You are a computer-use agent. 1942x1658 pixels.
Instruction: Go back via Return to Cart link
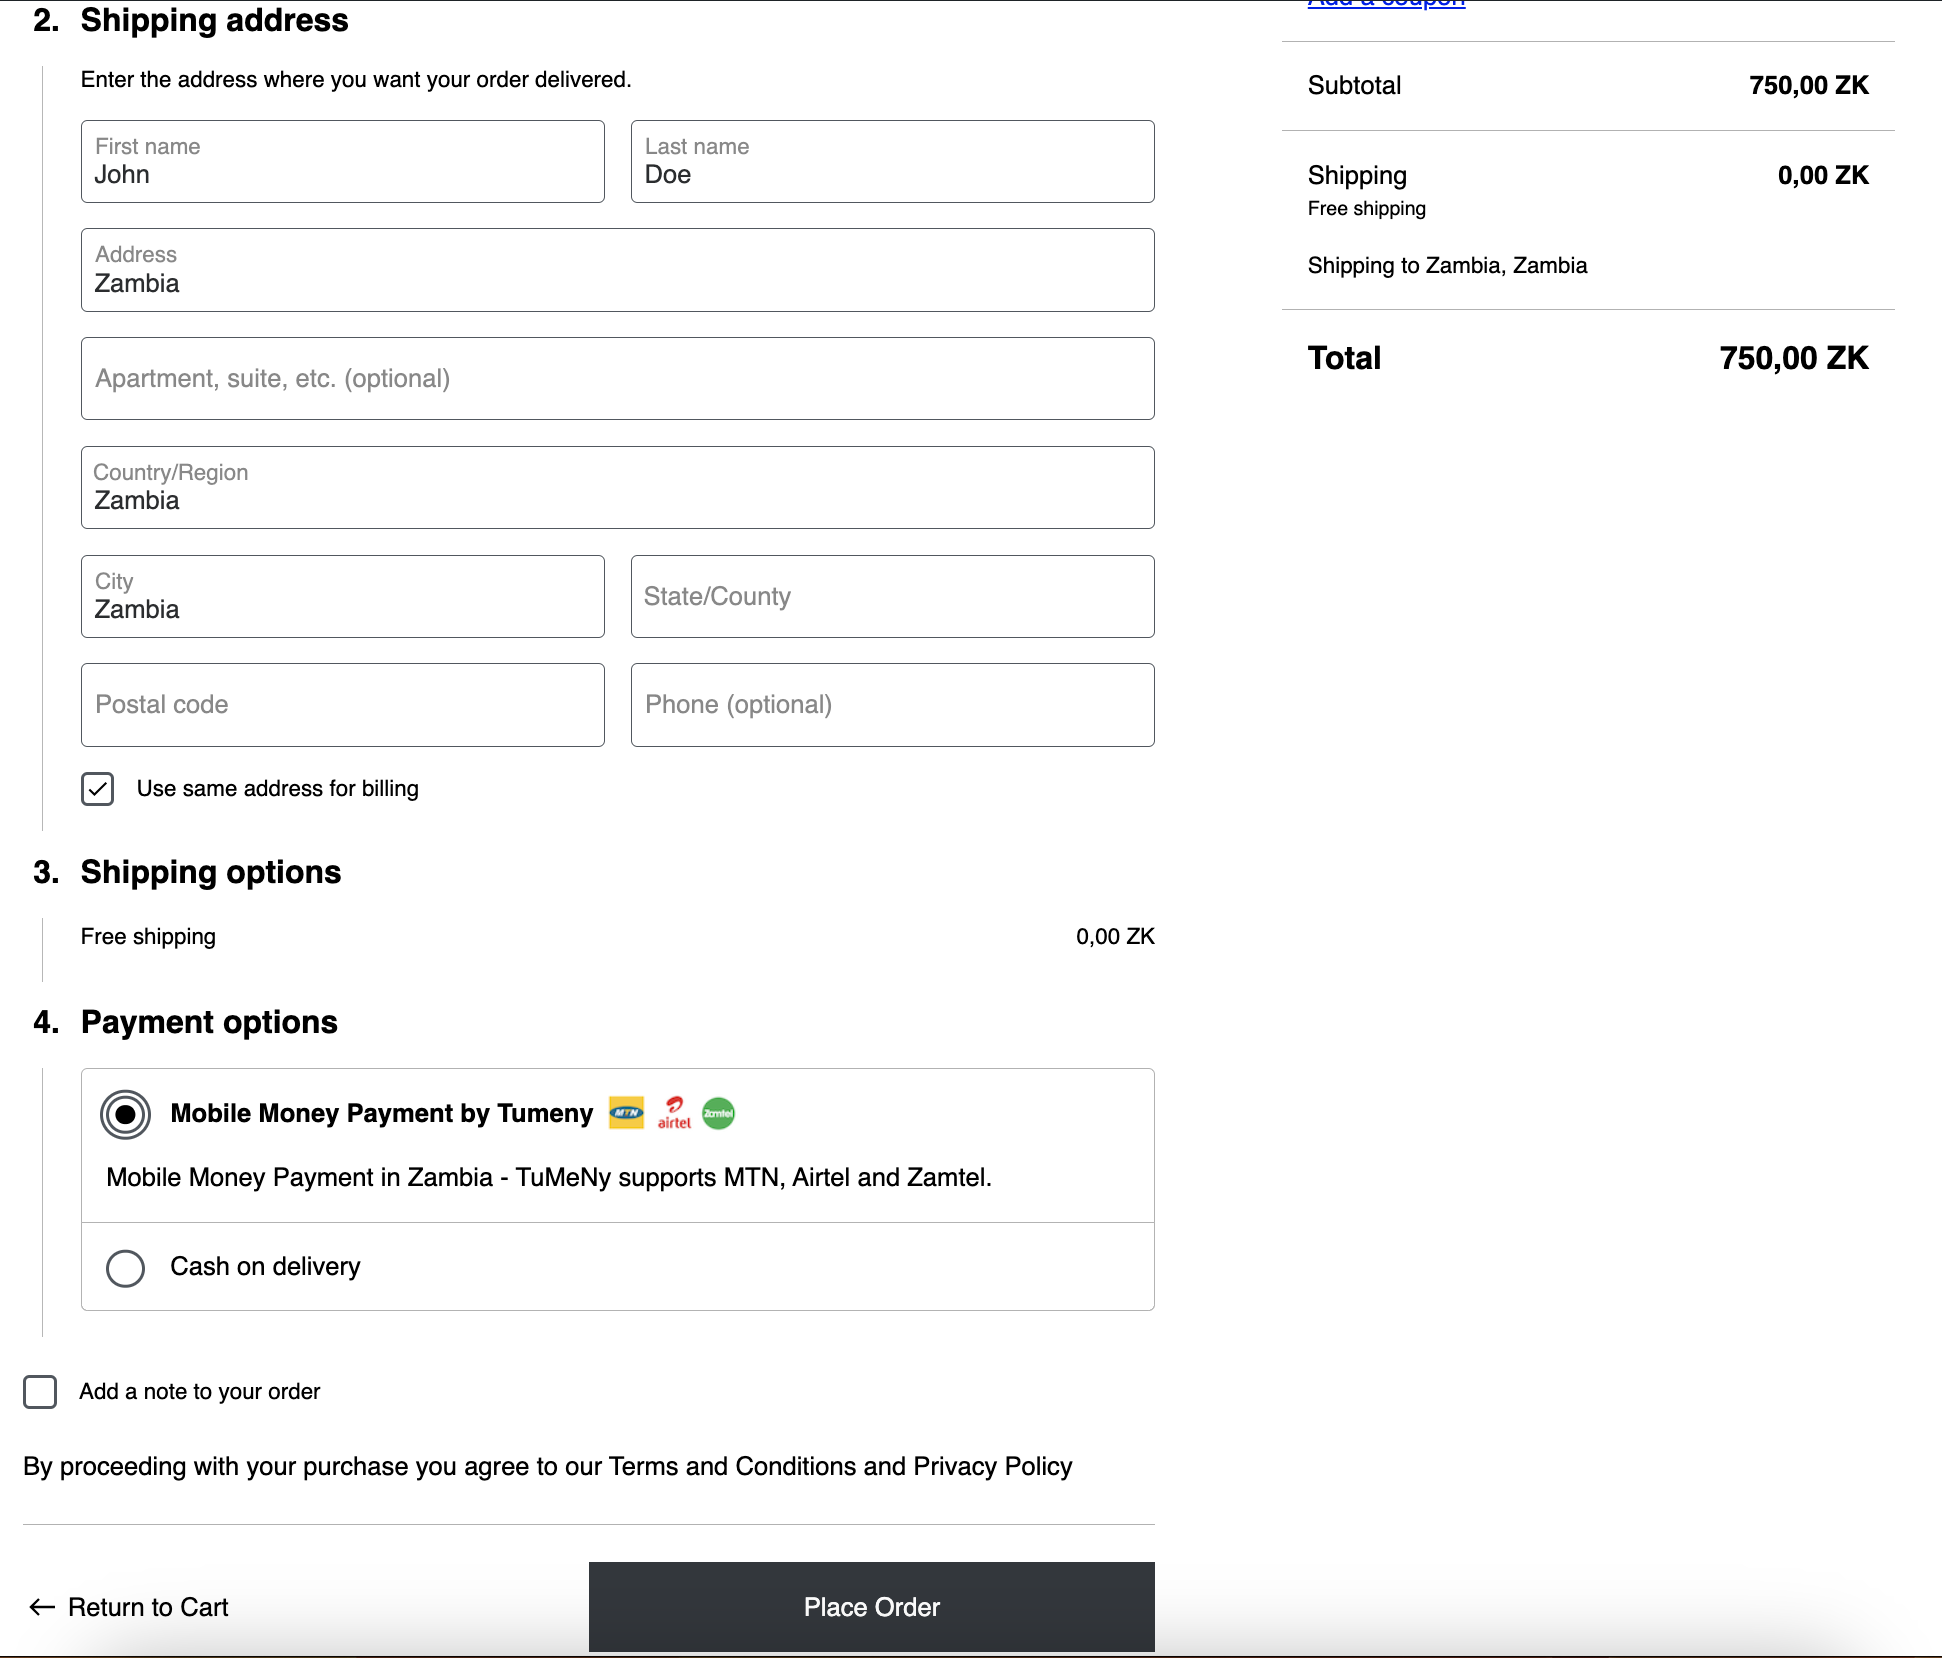click(x=148, y=1607)
